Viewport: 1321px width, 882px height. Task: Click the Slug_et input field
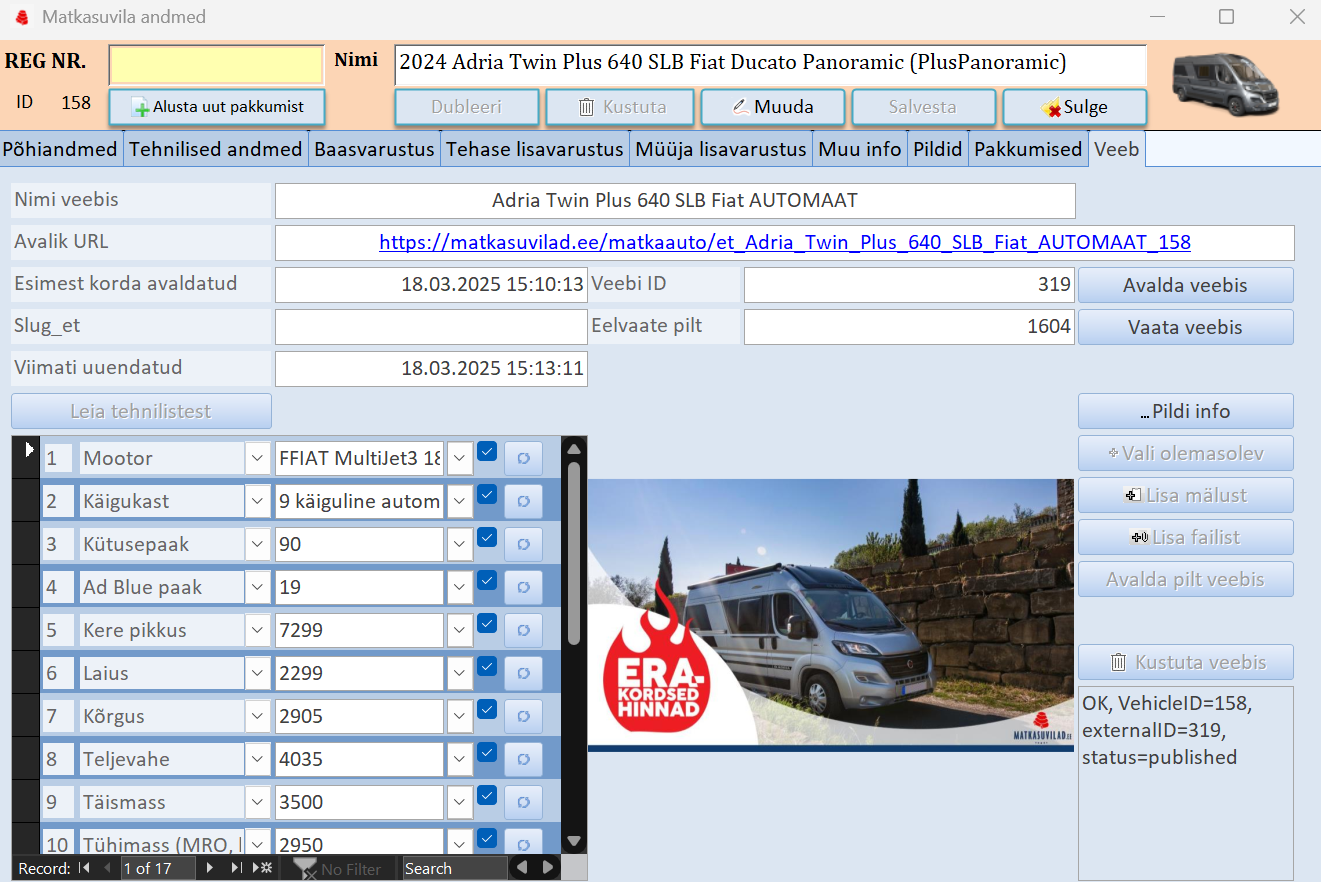[431, 327]
